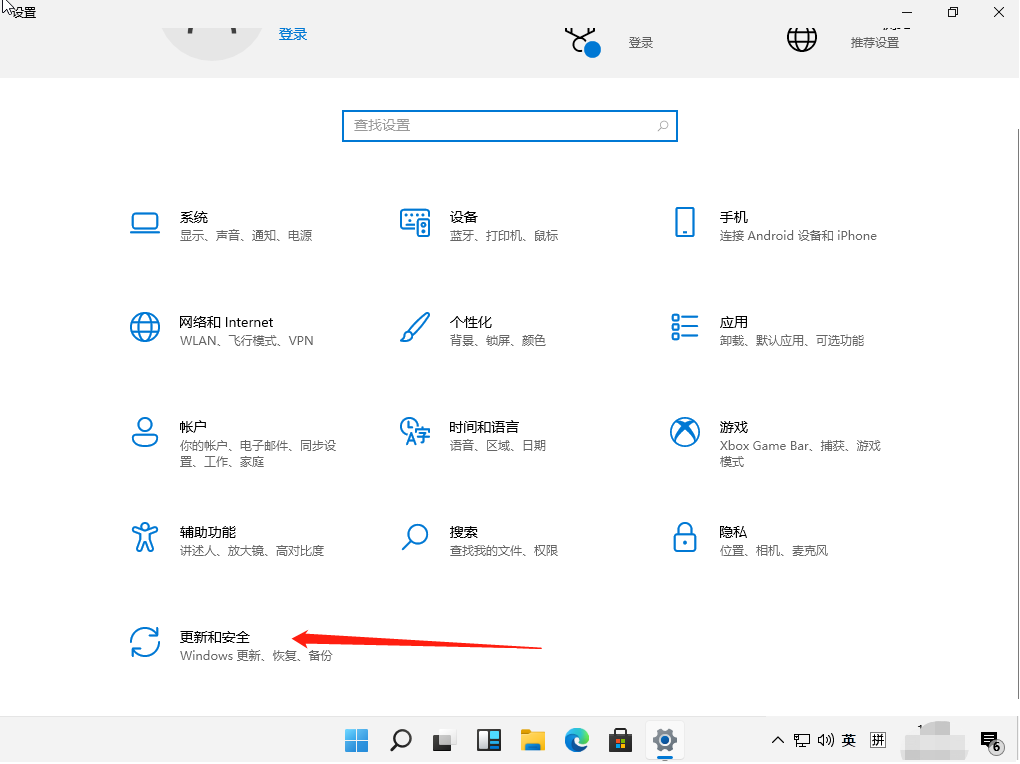Click the 查找设置 search box

(500, 126)
